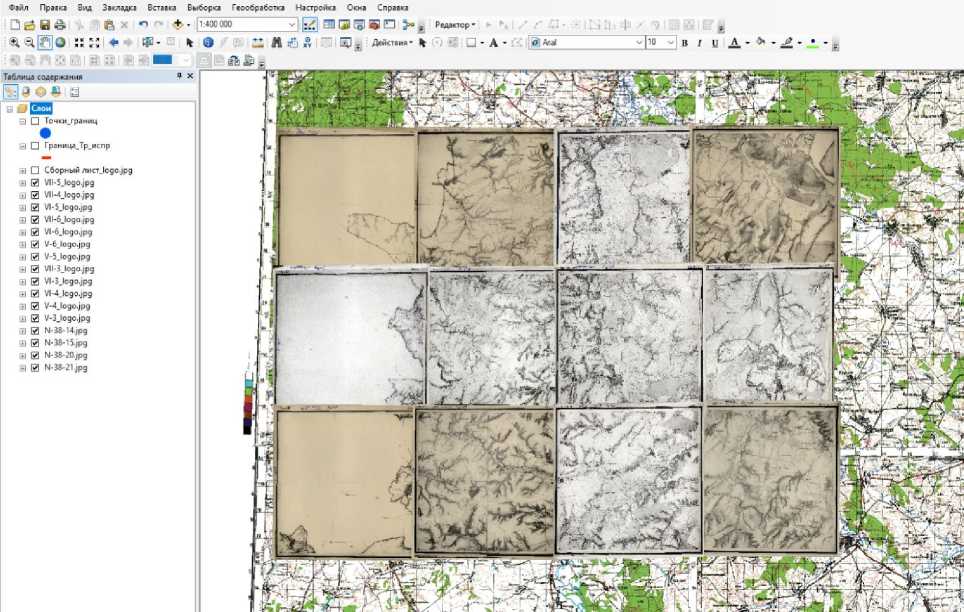This screenshot has width=964, height=612.
Task: Turn off the N-38-14.jpg layer checkbox
Action: [x=36, y=330]
